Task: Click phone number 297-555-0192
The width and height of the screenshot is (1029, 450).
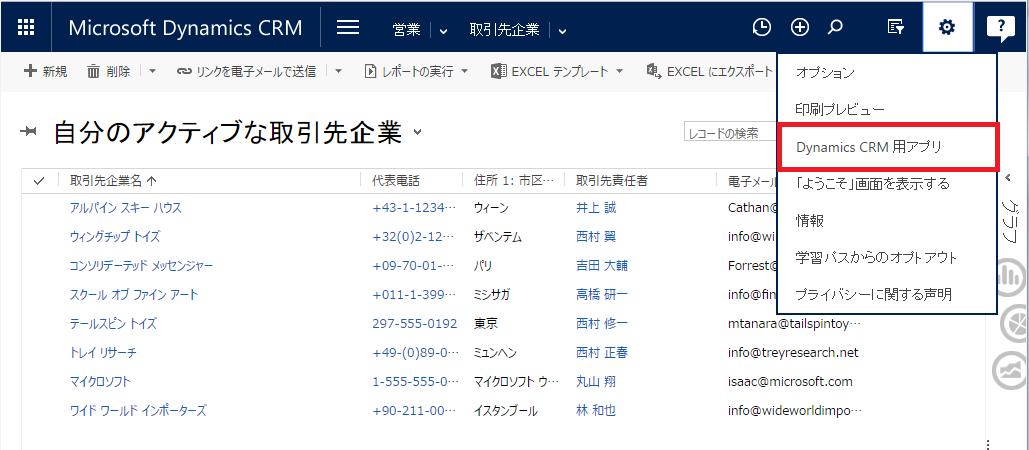Action: click(x=414, y=323)
